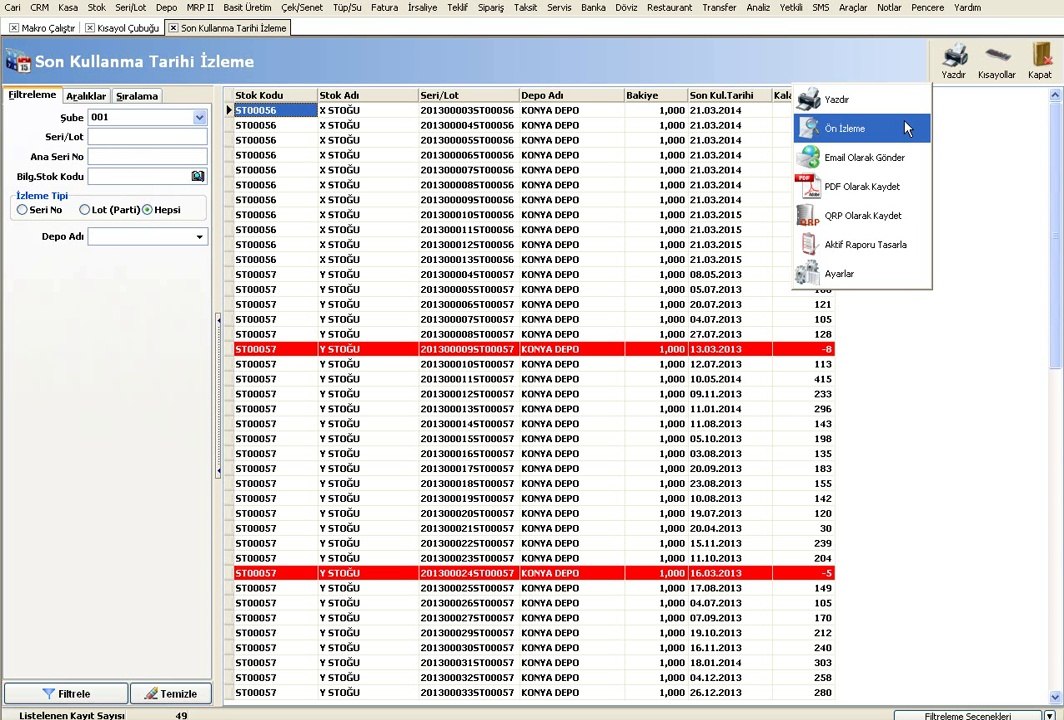Click the calendar icon beside the page title
The height and width of the screenshot is (720, 1064).
[18, 60]
